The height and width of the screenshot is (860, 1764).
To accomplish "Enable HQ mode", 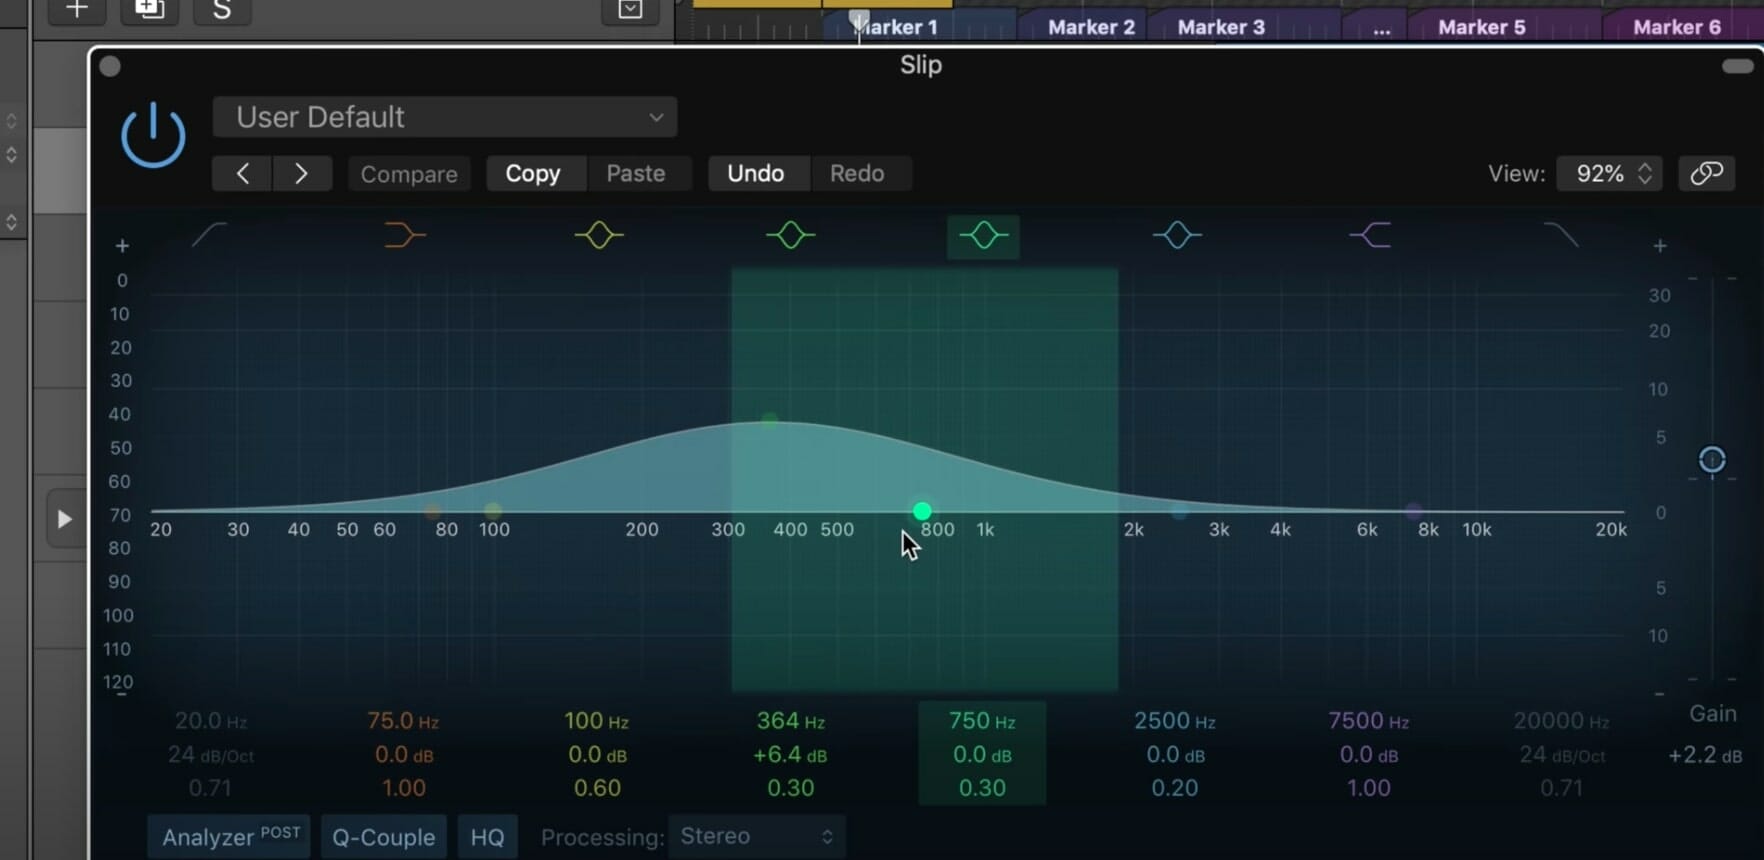I will coord(487,837).
